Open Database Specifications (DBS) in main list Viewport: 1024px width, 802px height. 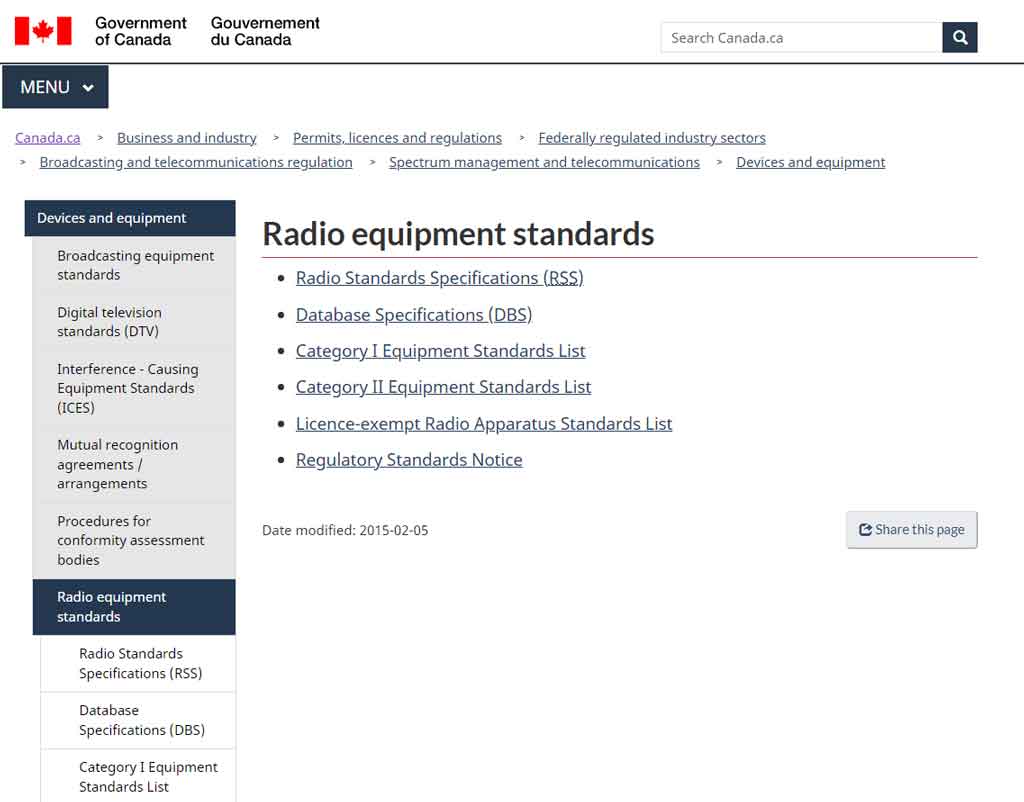[413, 315]
